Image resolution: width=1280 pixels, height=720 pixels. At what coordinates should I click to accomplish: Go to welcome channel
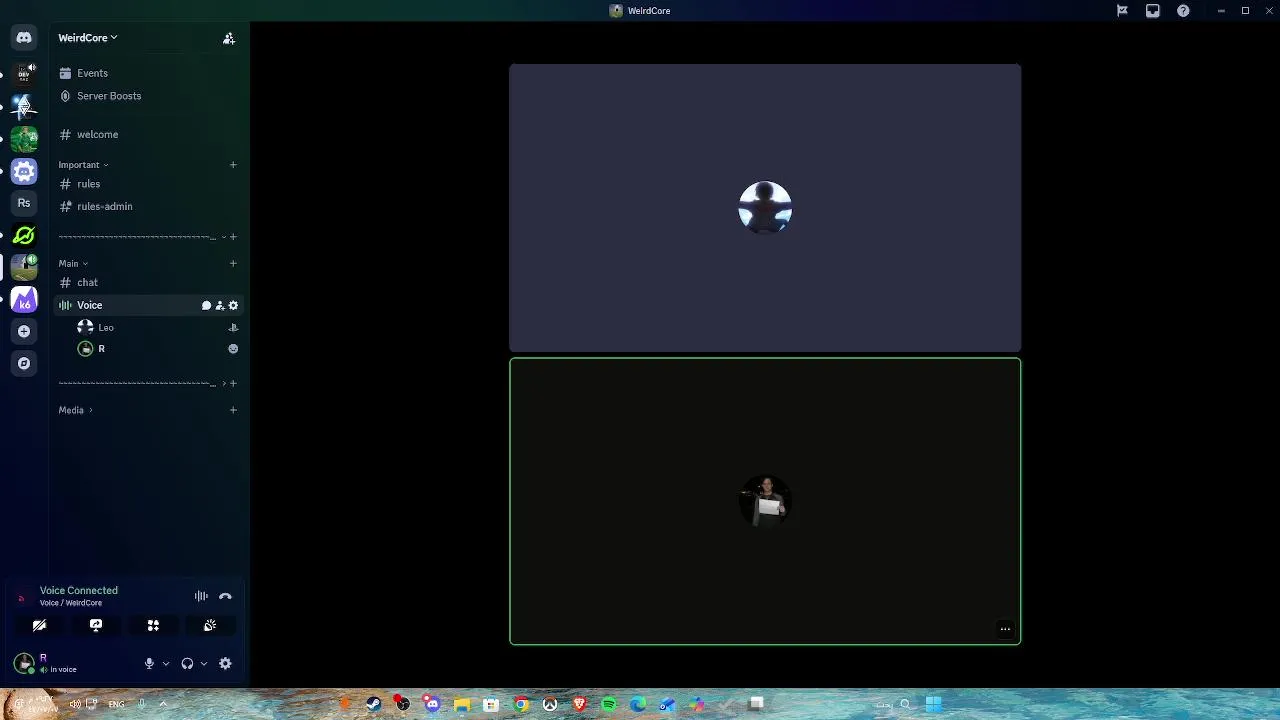[149, 134]
